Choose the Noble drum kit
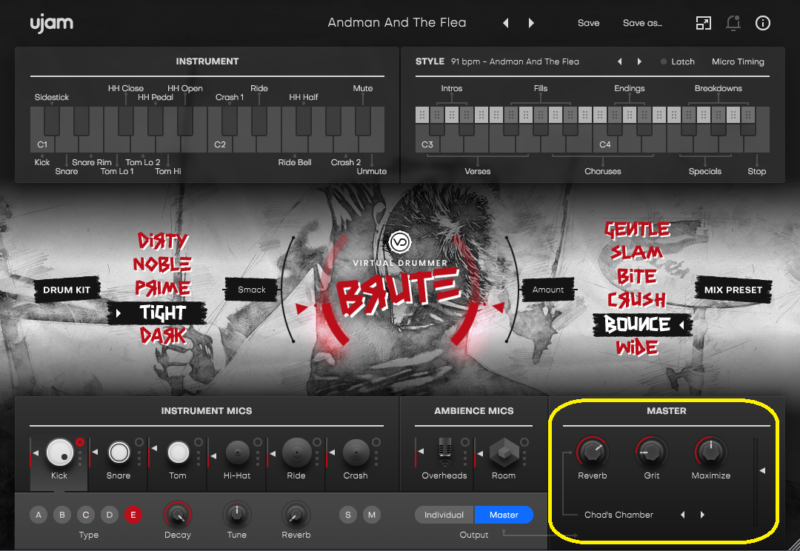The width and height of the screenshot is (800, 551). point(162,264)
